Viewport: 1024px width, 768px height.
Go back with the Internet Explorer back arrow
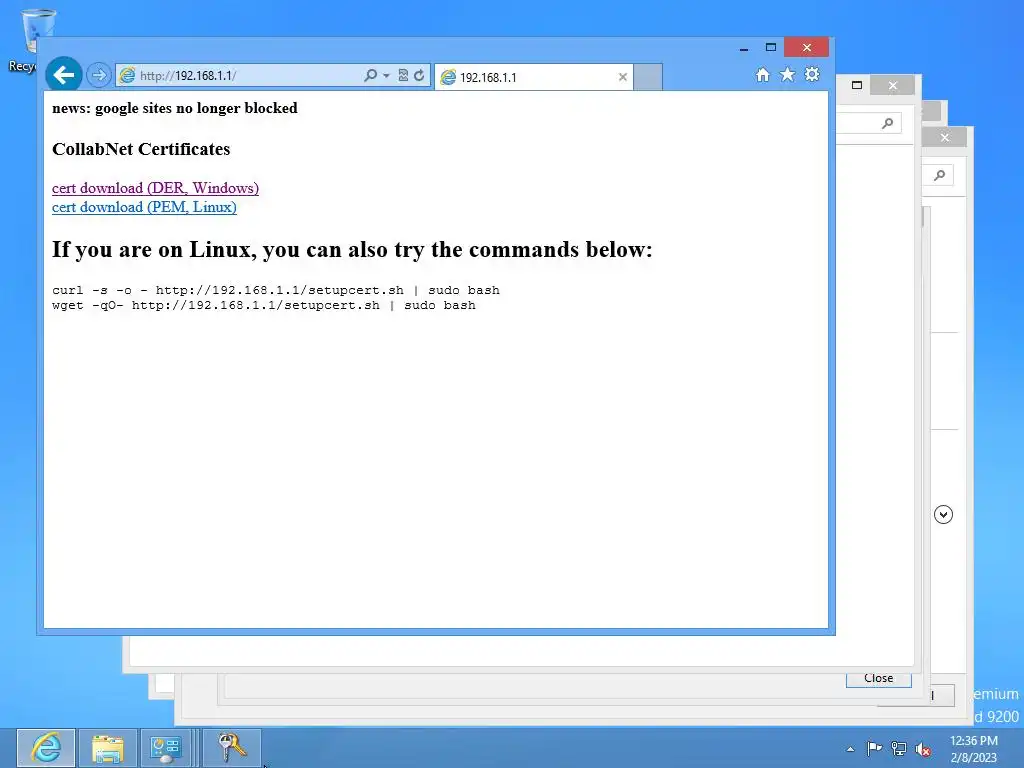[63, 75]
